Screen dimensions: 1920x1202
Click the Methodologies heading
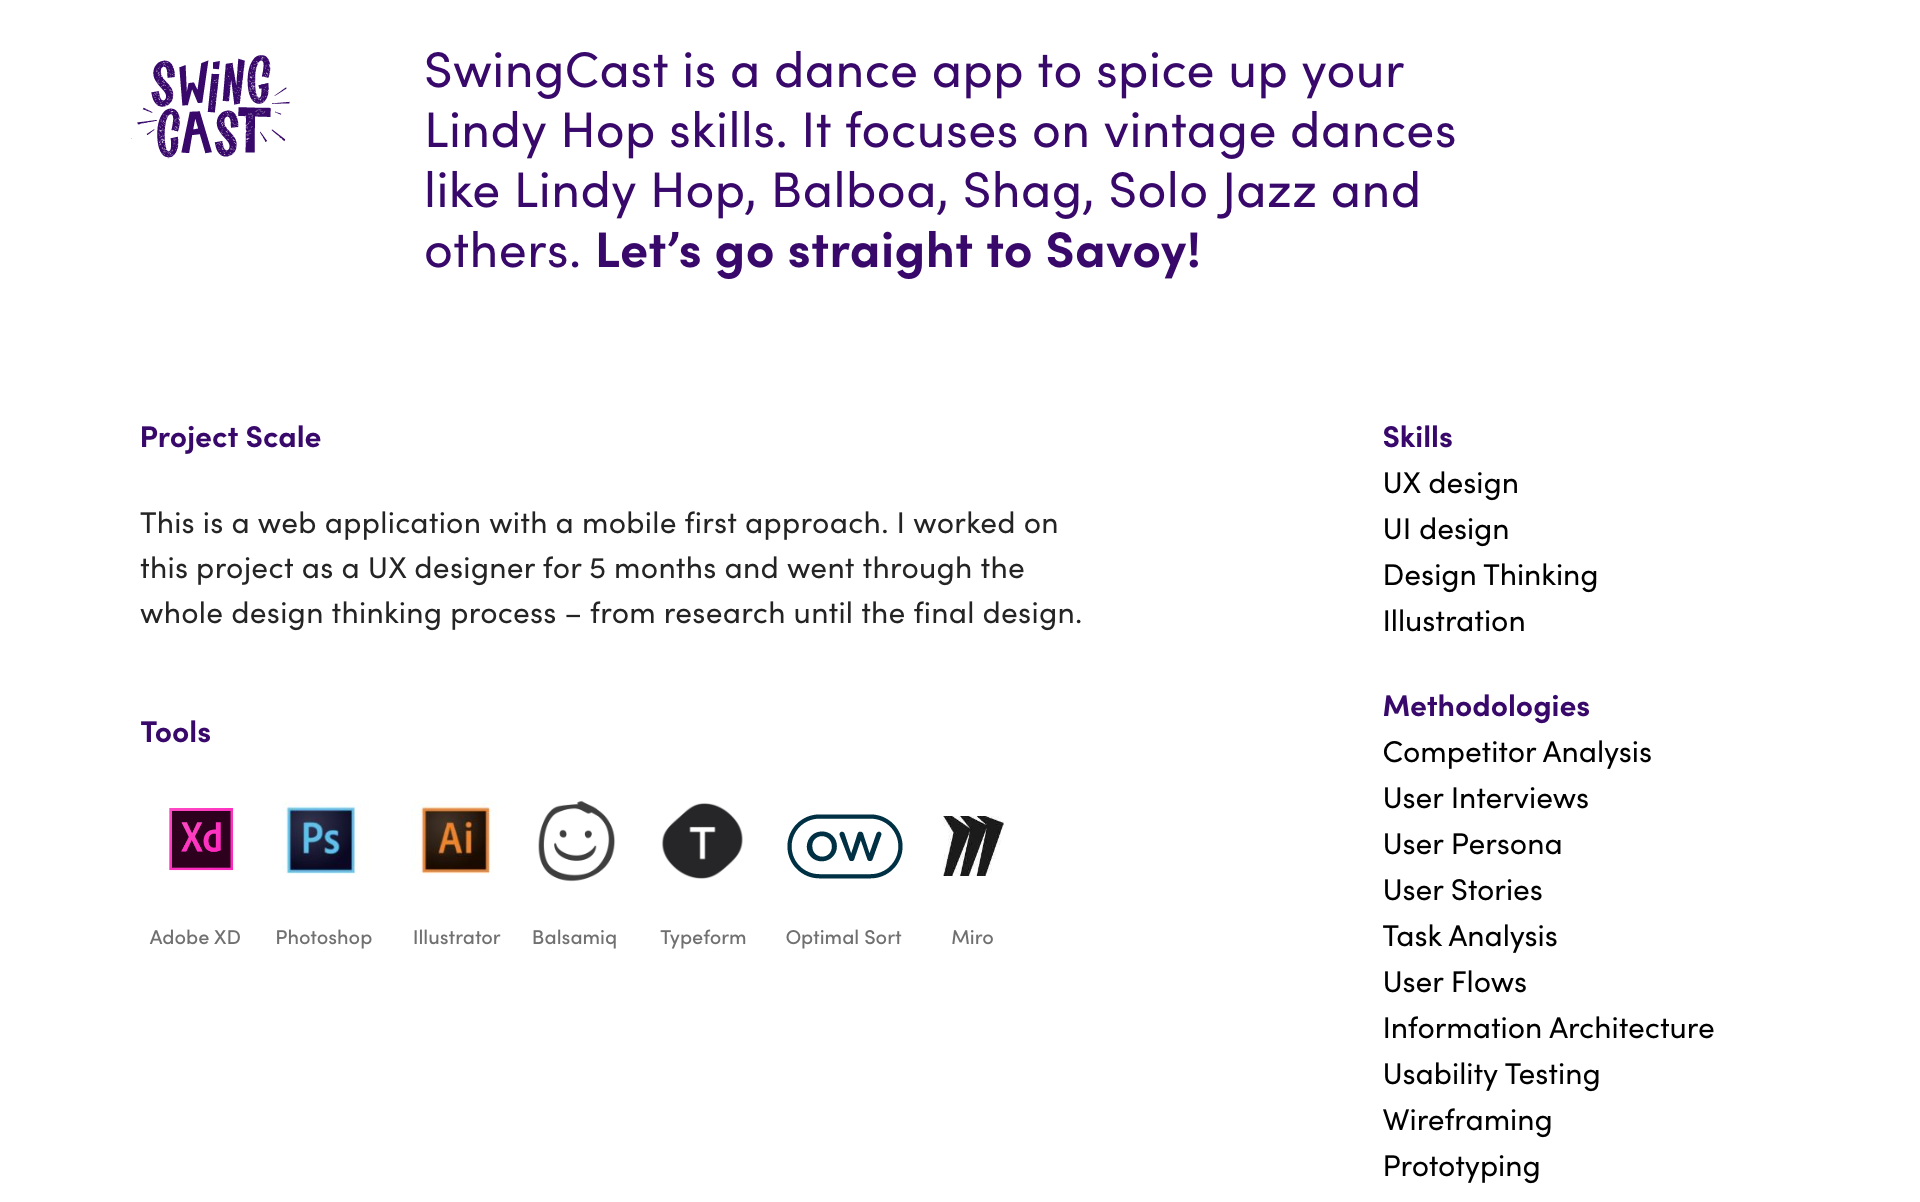[x=1486, y=706]
